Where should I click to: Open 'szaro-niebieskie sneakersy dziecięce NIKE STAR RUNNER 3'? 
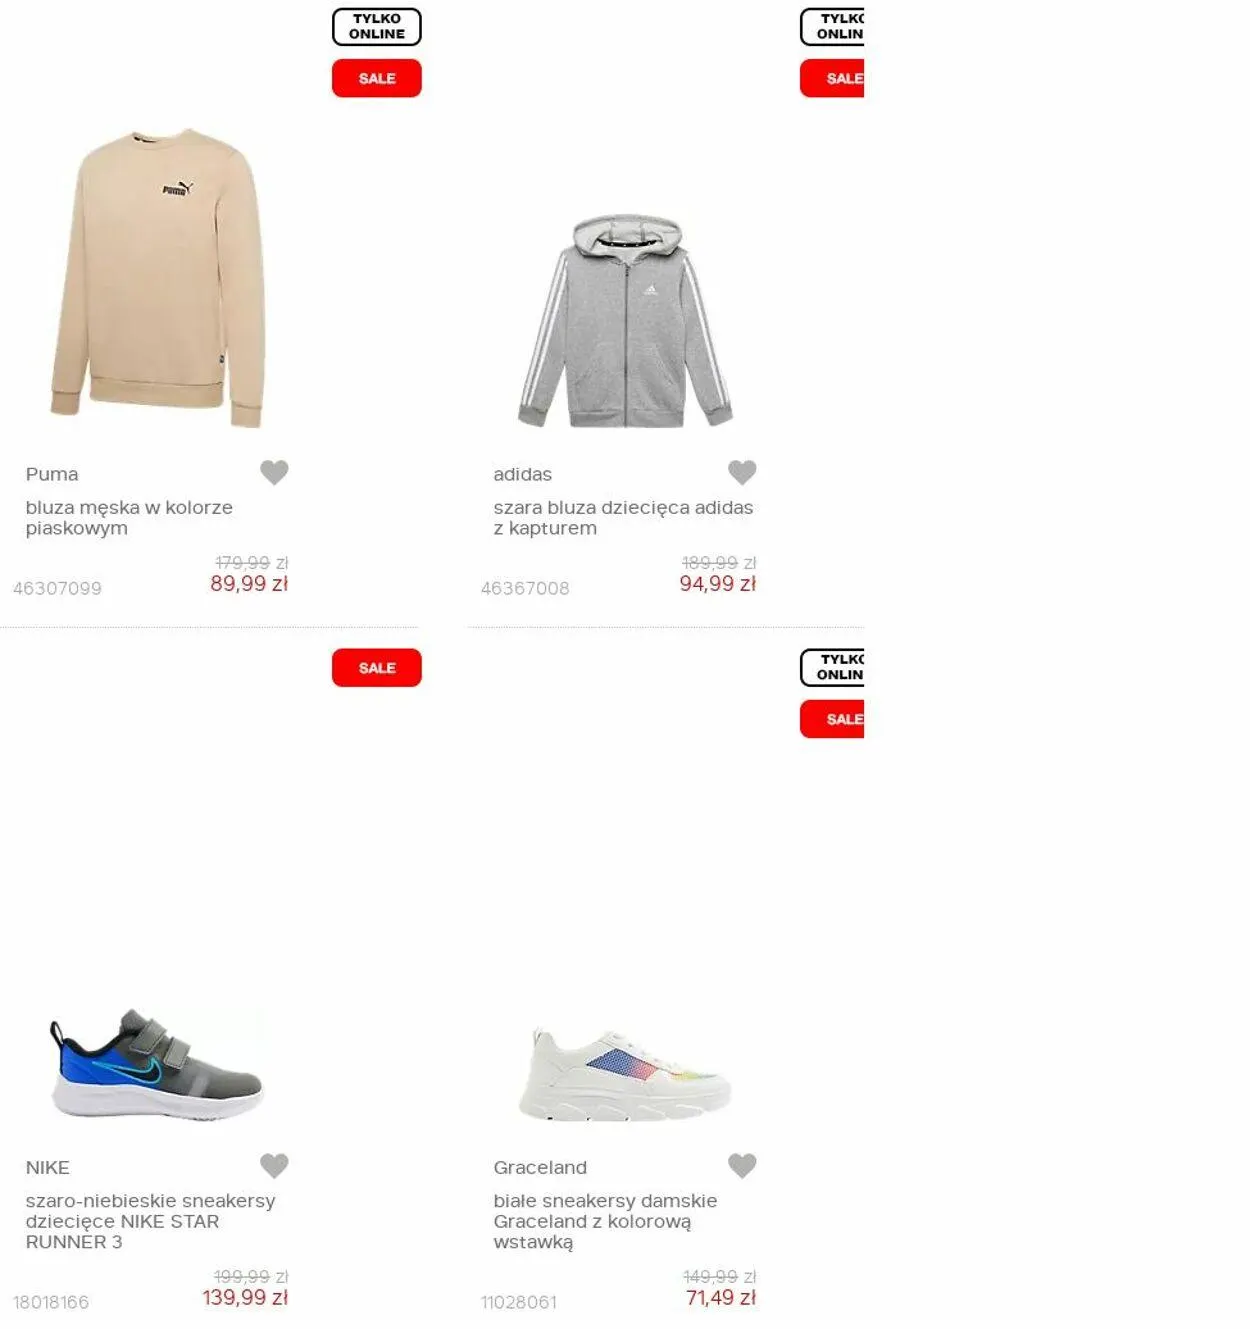pyautogui.click(x=150, y=1221)
